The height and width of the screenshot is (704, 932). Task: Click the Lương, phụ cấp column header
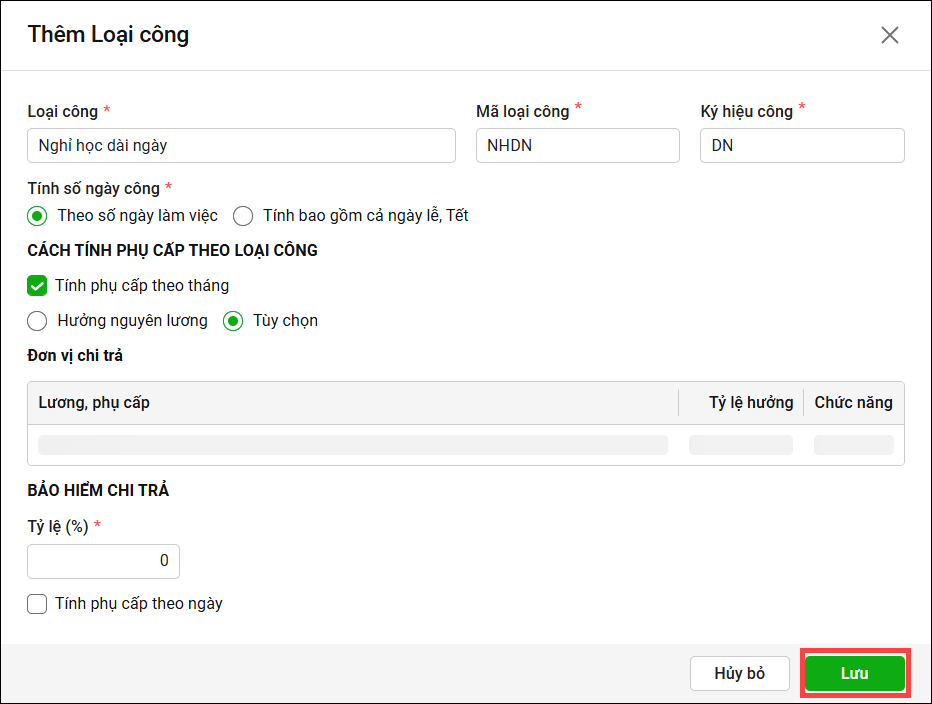[95, 402]
